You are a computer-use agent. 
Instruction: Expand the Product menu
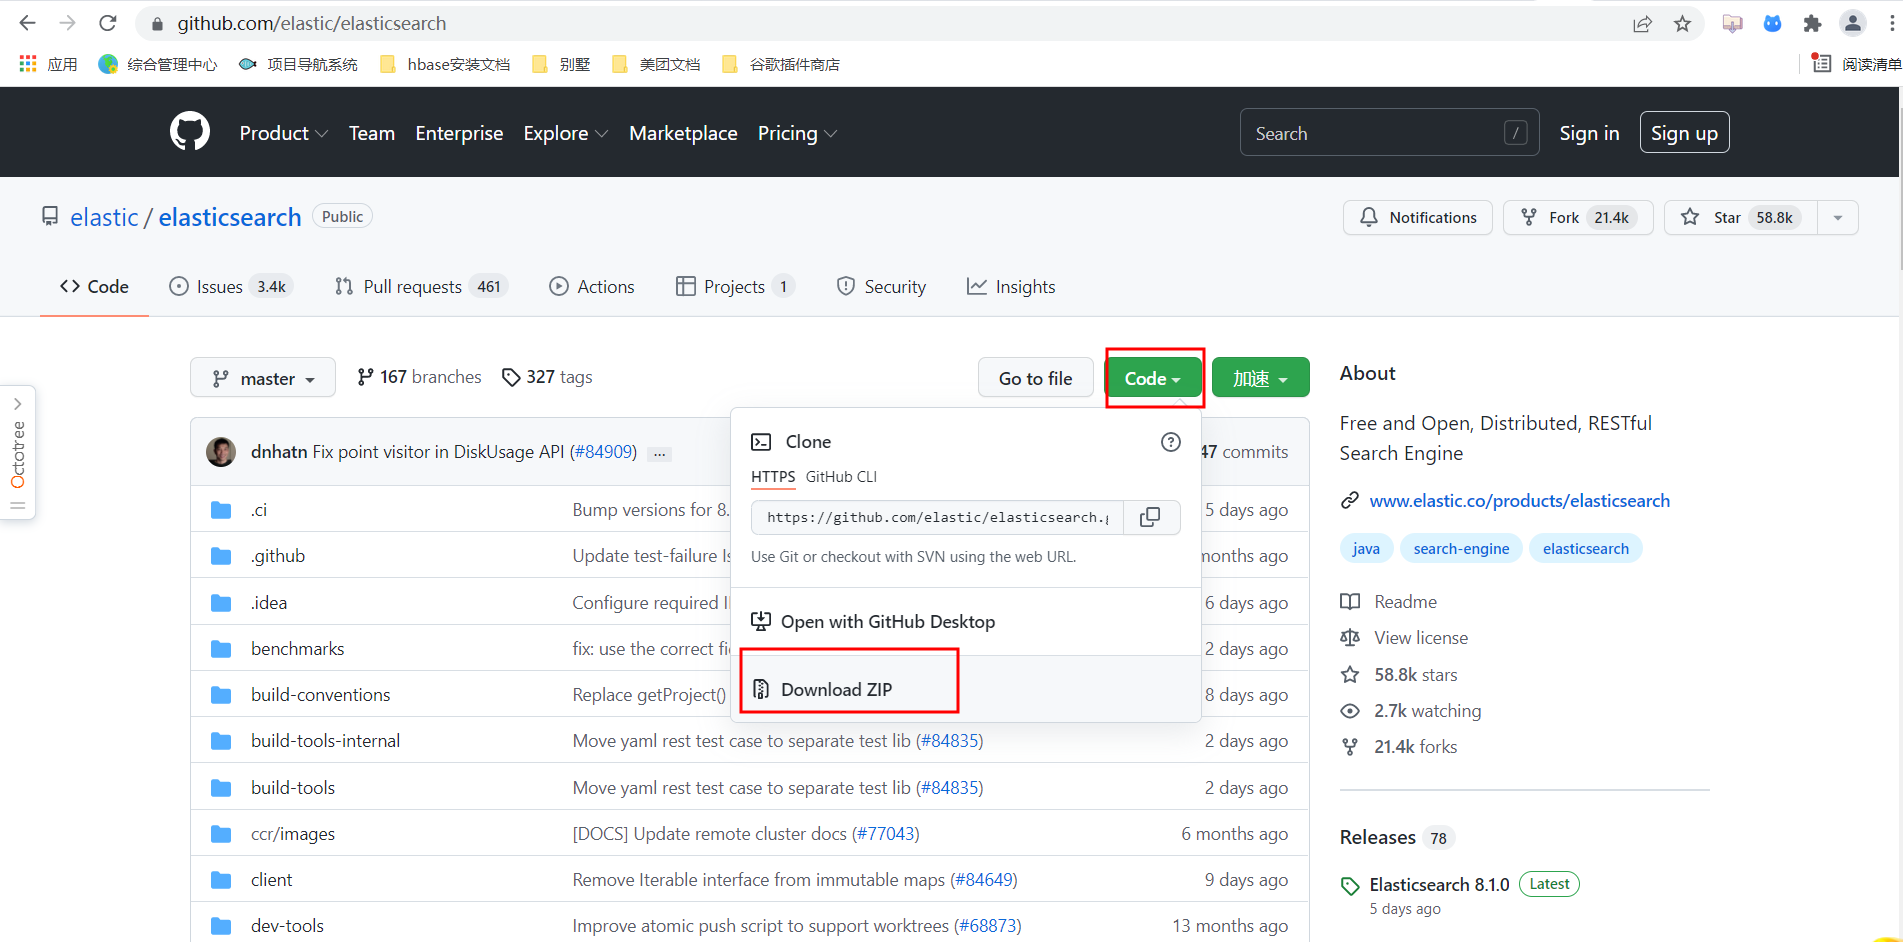pos(283,133)
